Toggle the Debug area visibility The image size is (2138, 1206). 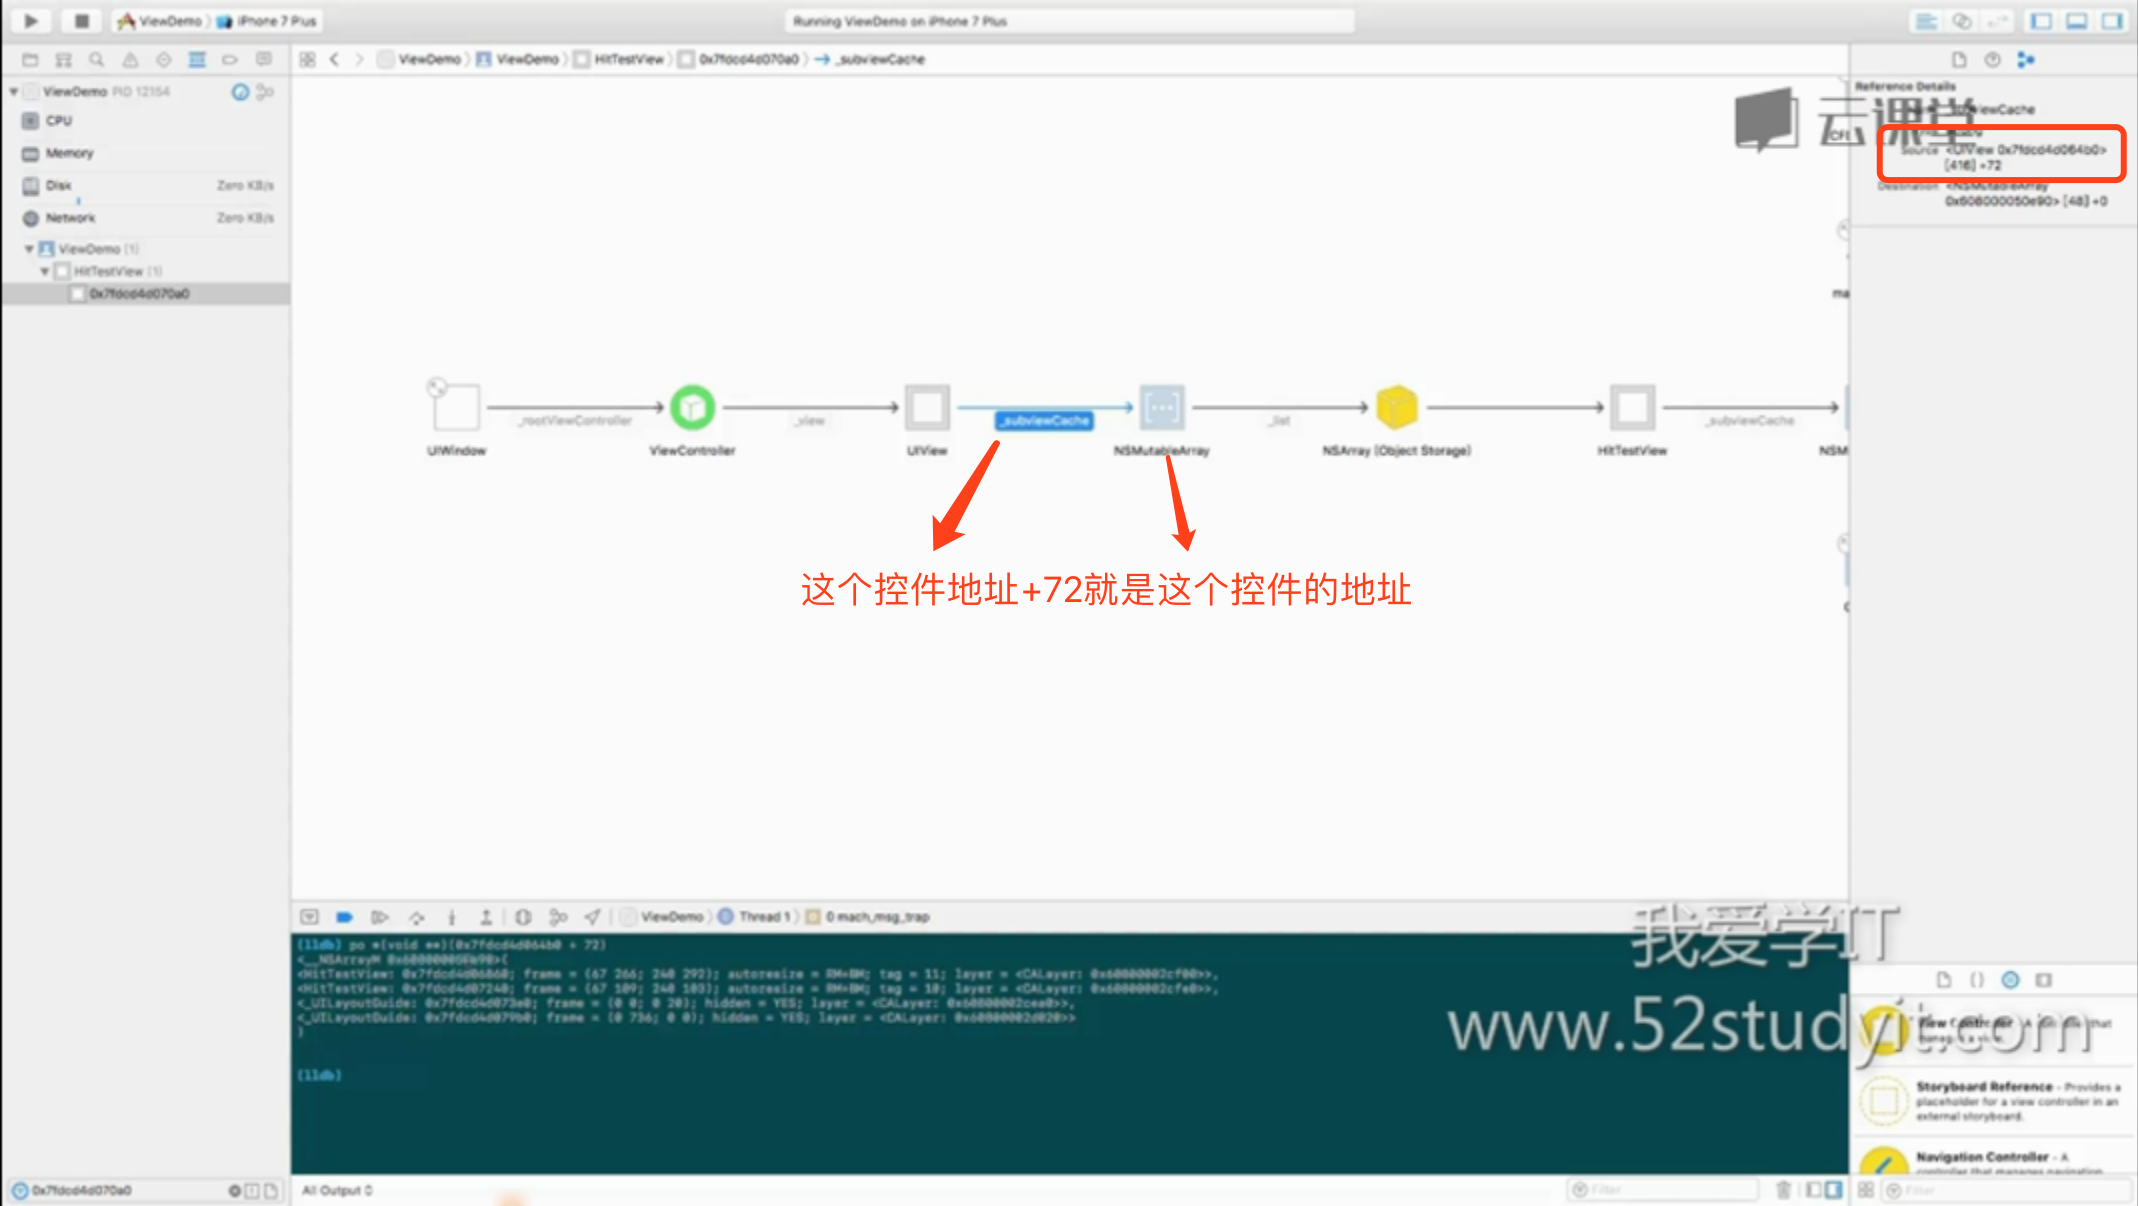click(2077, 21)
